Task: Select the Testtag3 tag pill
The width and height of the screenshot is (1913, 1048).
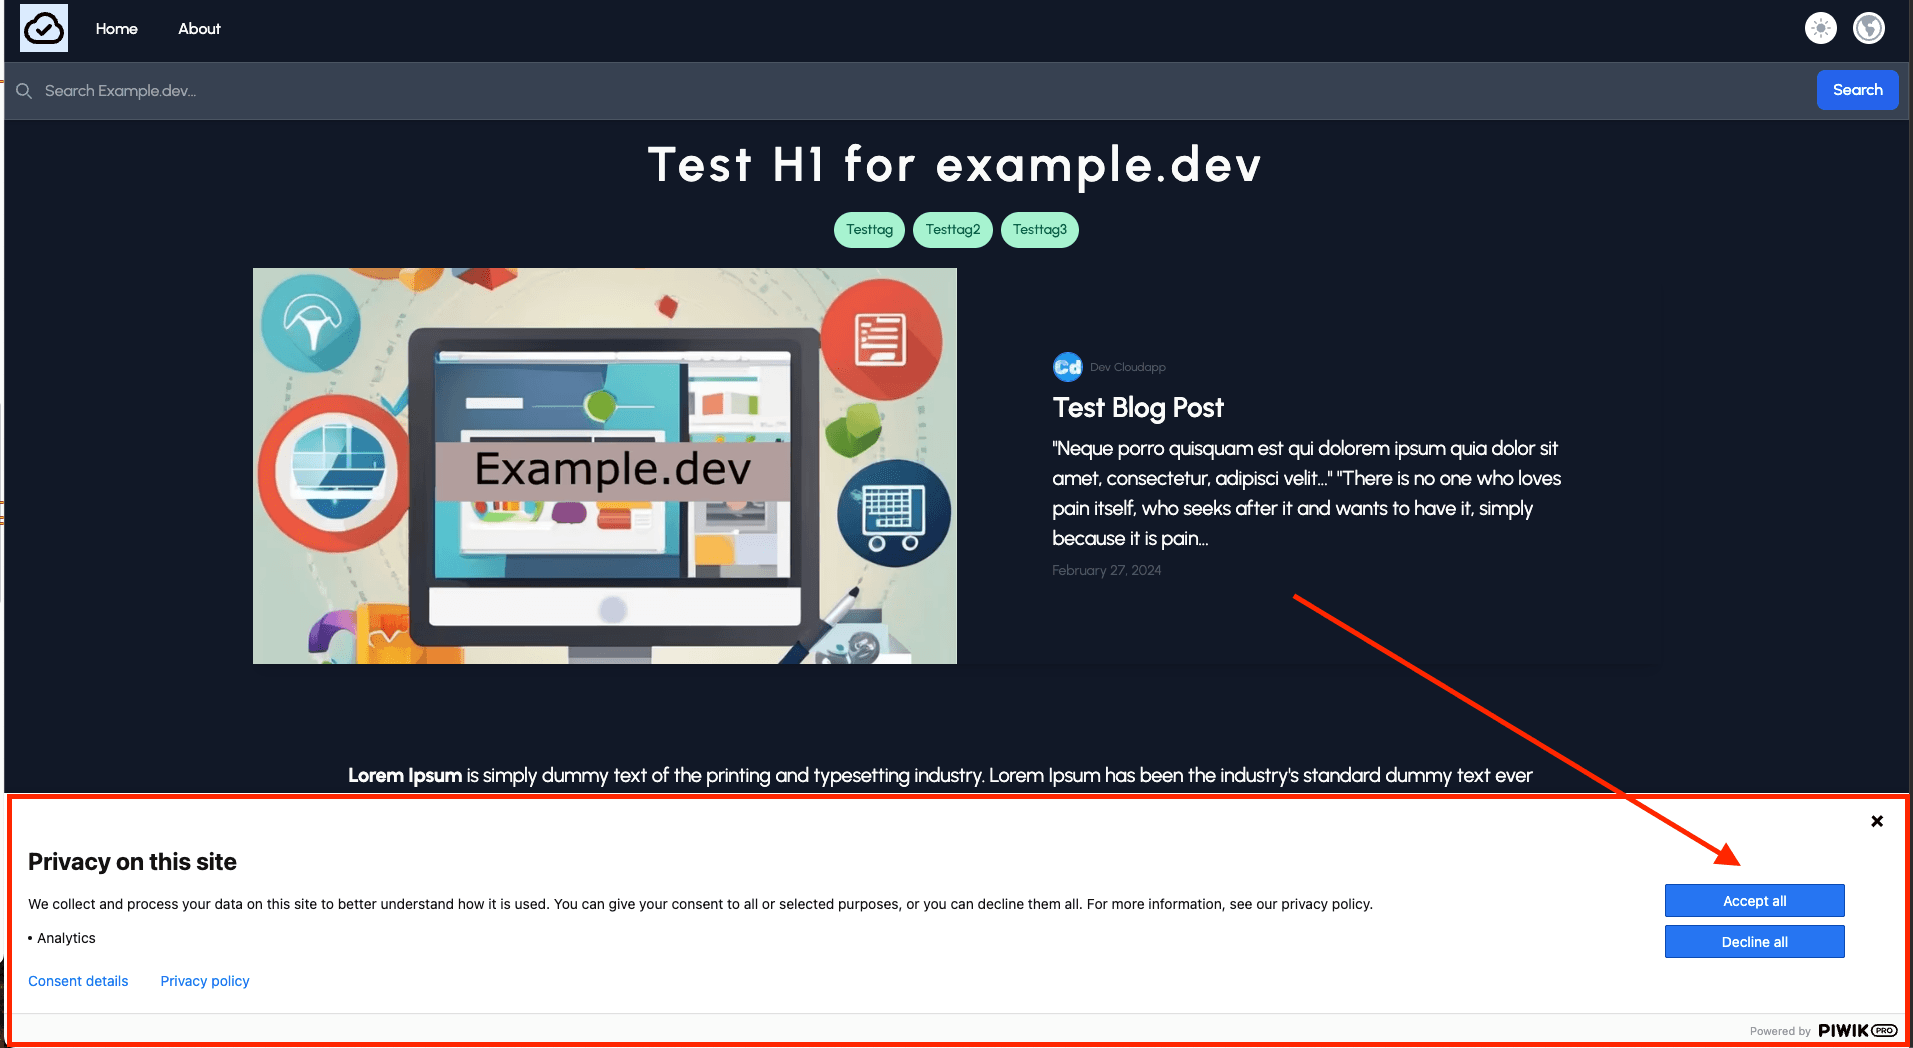Action: tap(1039, 230)
